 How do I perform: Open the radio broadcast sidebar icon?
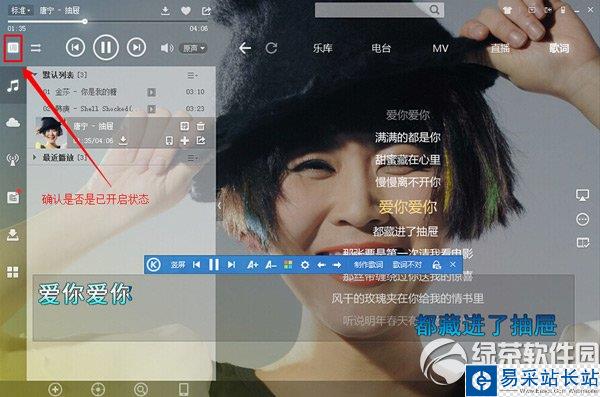[13, 160]
